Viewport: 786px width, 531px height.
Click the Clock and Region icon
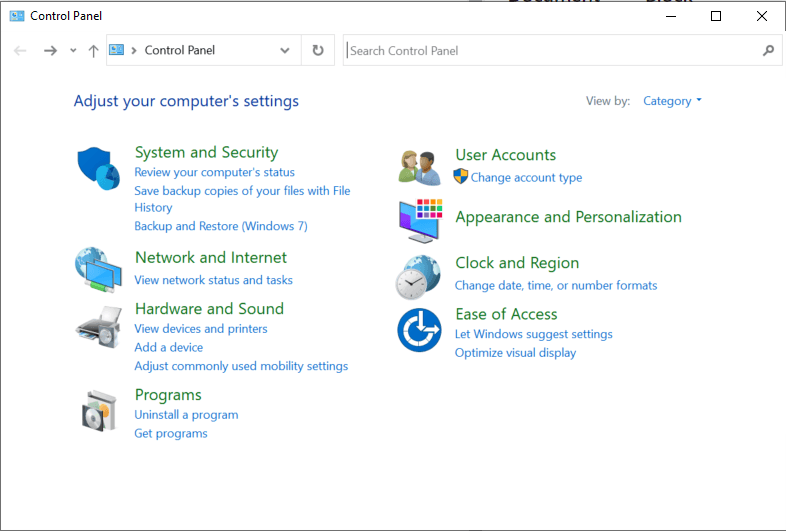419,276
